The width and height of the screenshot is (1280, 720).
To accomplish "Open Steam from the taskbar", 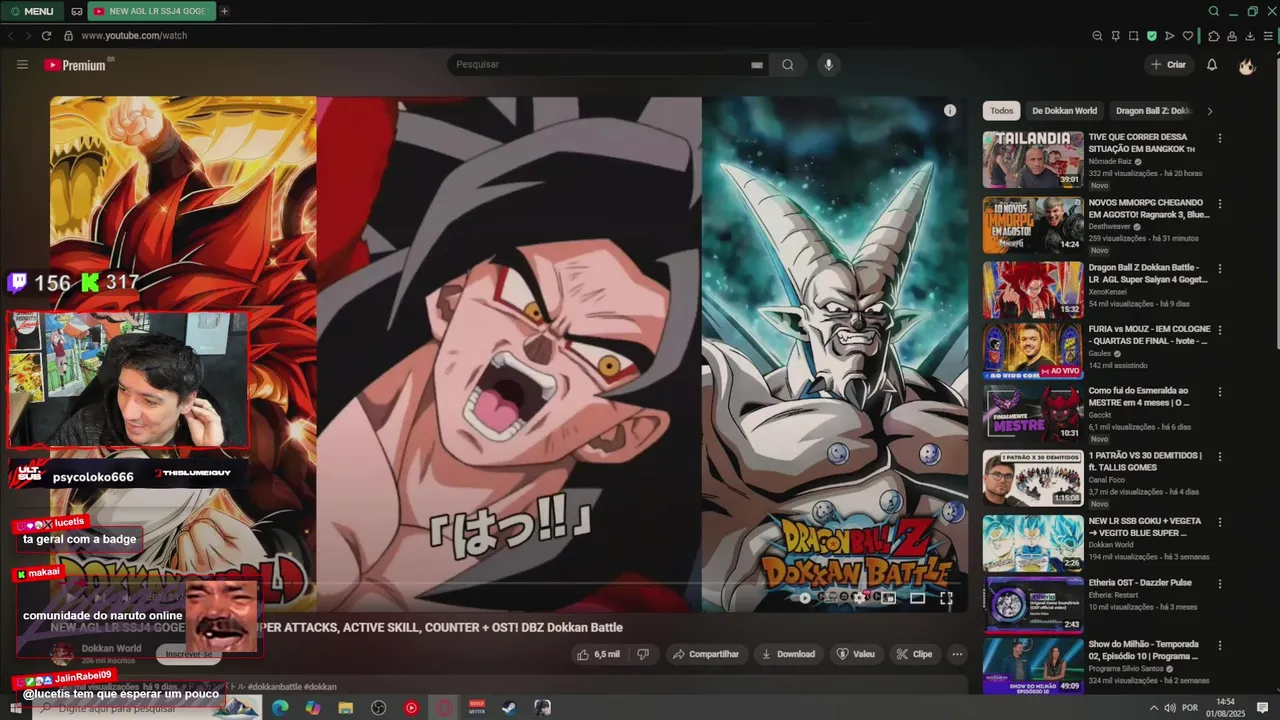I will click(509, 708).
